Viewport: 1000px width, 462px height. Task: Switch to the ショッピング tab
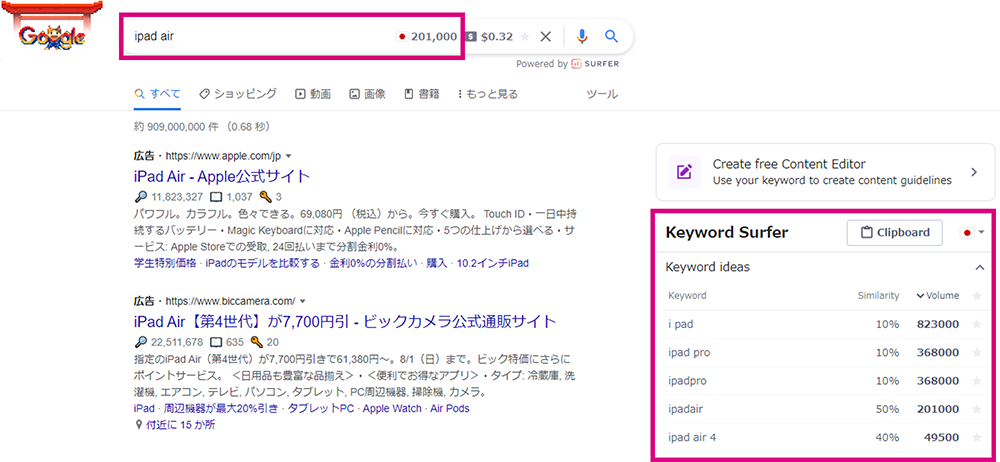pyautogui.click(x=237, y=94)
